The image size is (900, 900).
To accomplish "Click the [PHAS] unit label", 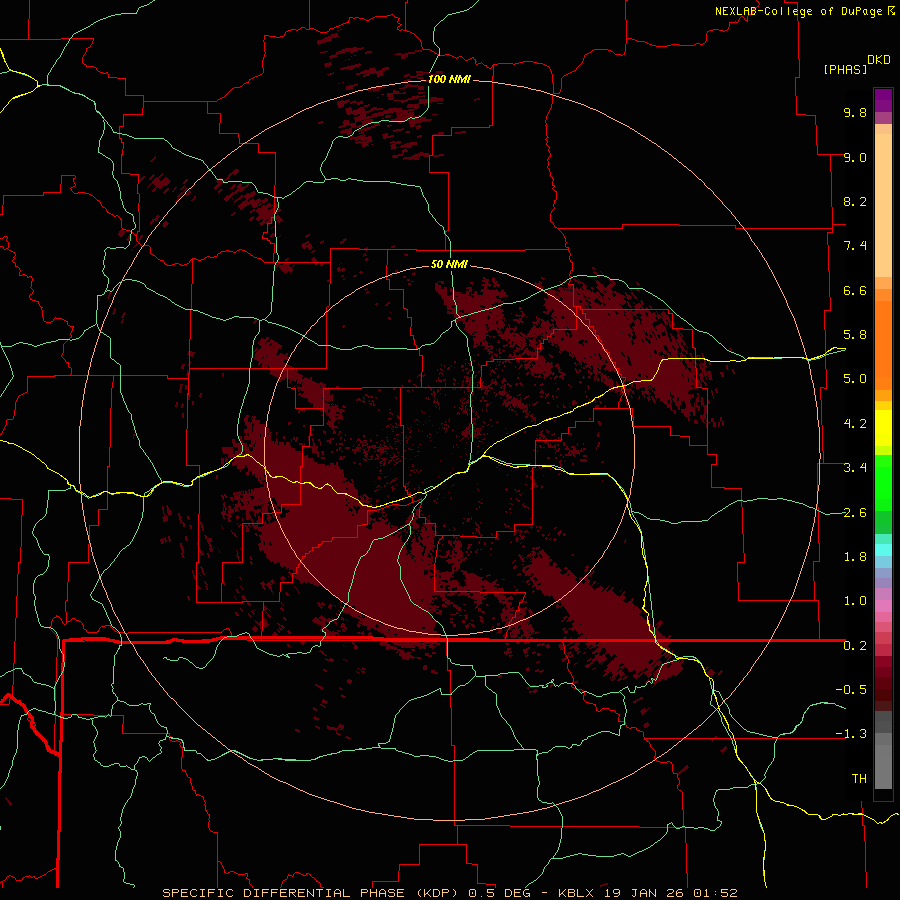I will [x=845, y=69].
